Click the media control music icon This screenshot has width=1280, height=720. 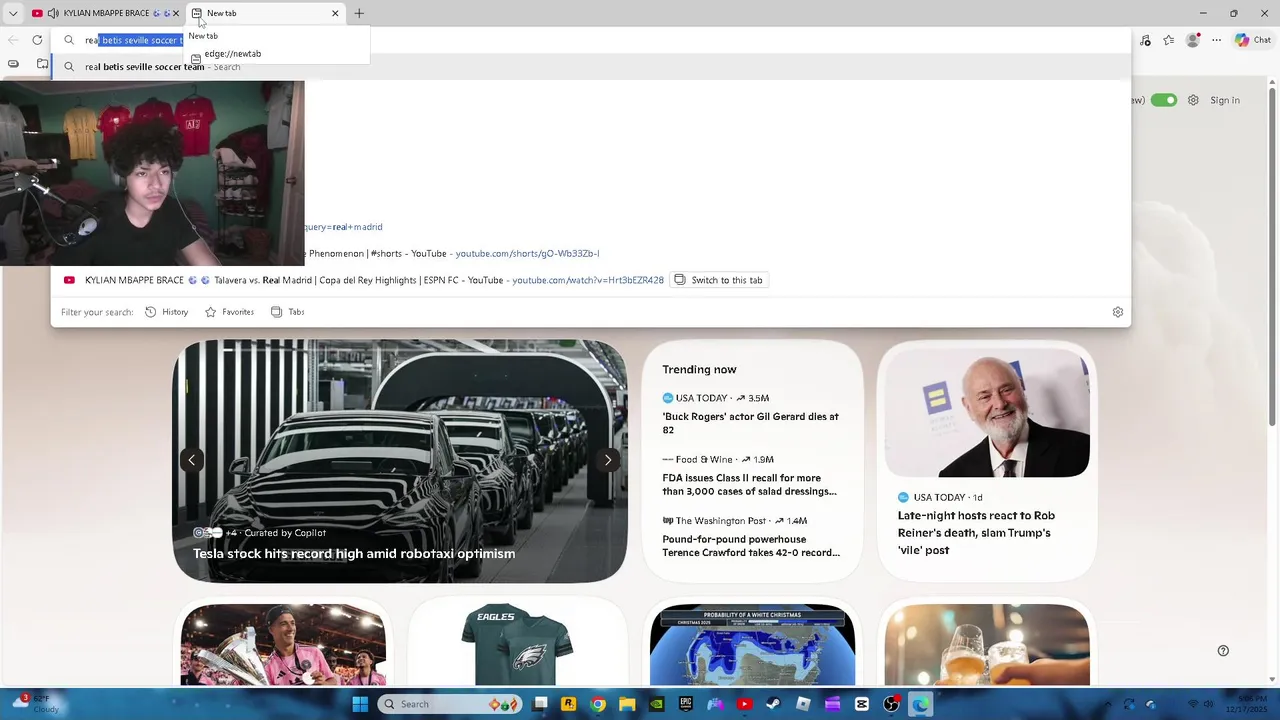click(x=1145, y=40)
